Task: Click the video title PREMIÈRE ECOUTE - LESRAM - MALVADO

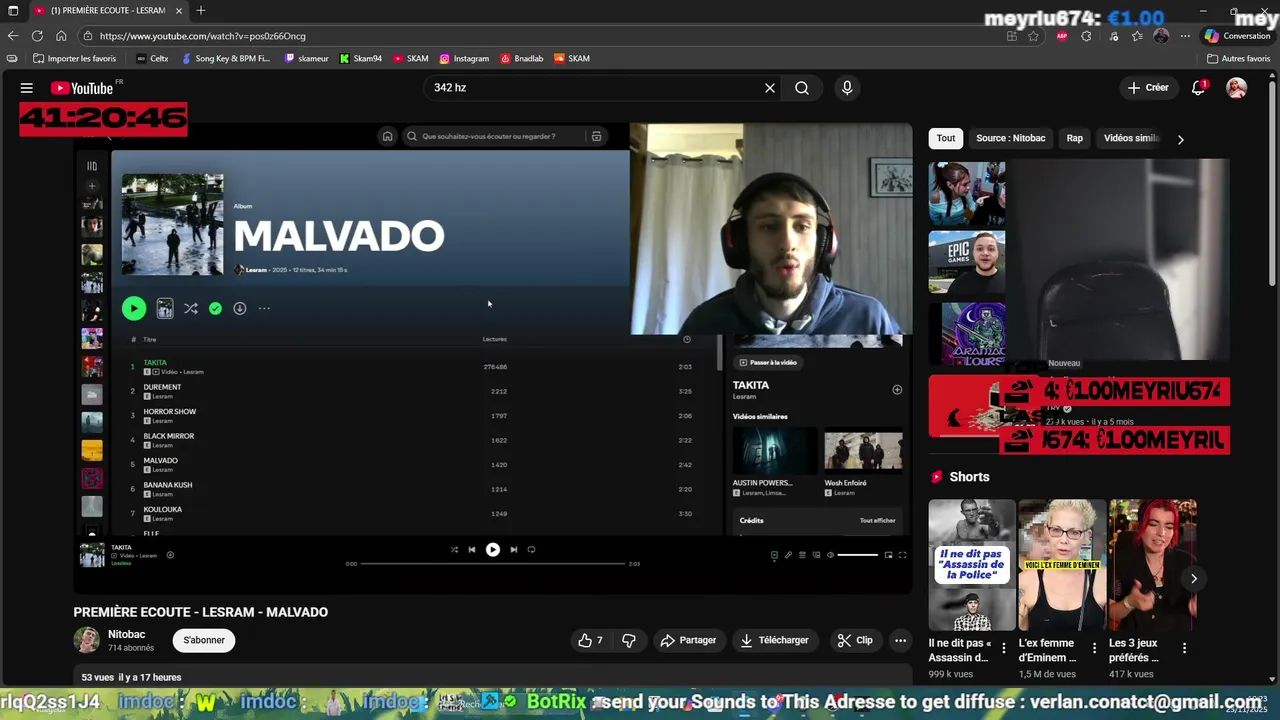Action: pos(200,612)
